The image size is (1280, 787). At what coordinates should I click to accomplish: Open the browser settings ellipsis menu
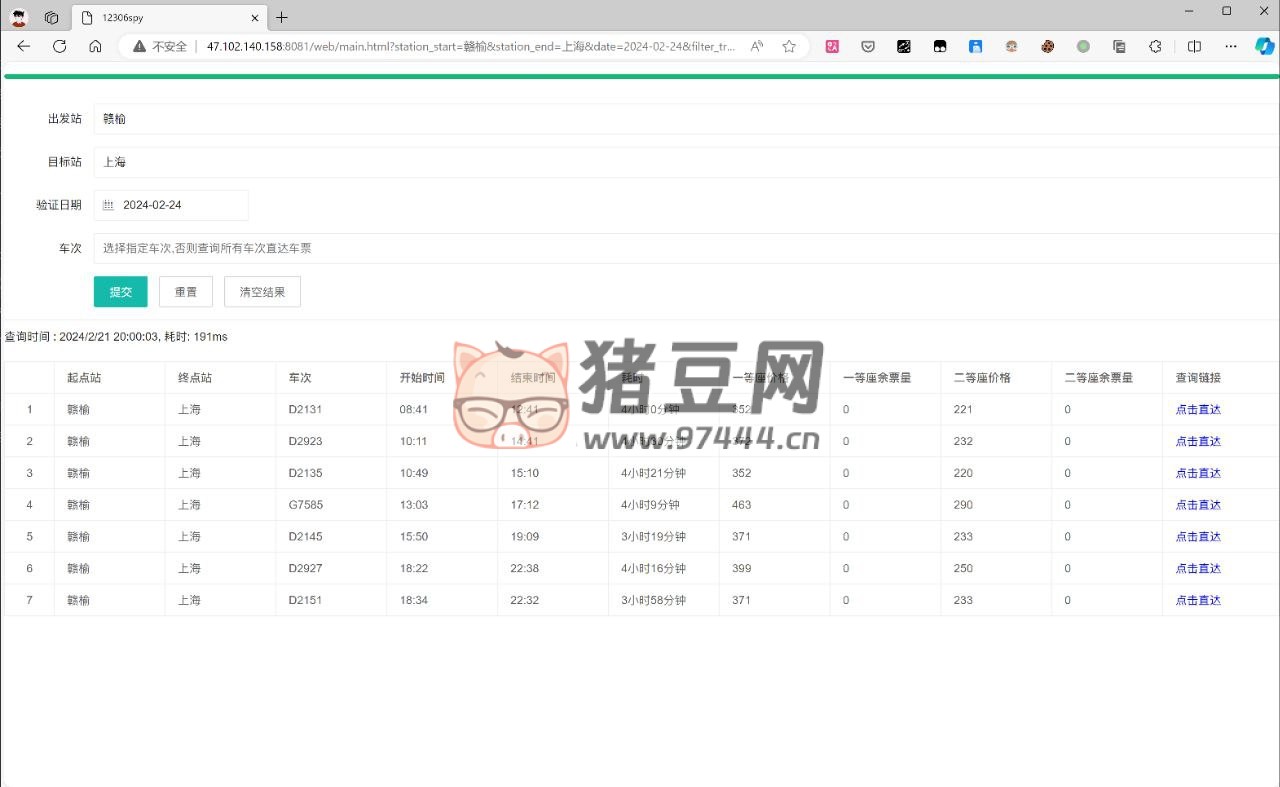click(x=1230, y=46)
